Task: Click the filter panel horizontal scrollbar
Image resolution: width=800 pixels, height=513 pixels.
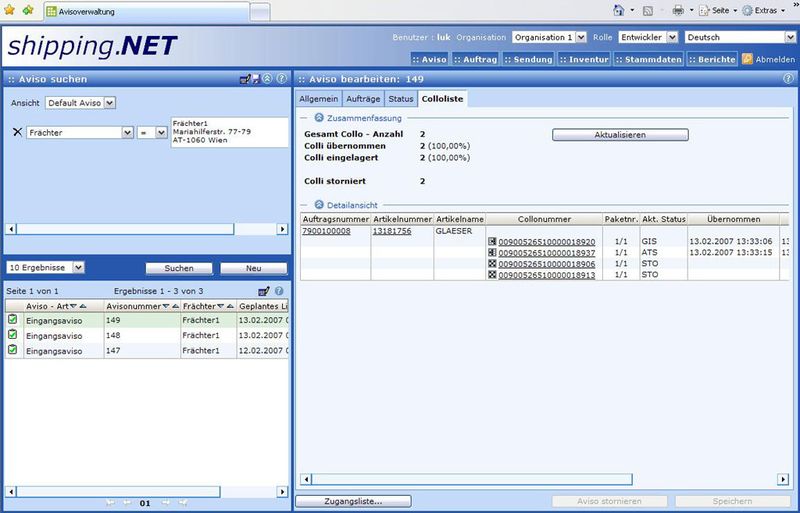Action: pyautogui.click(x=120, y=229)
